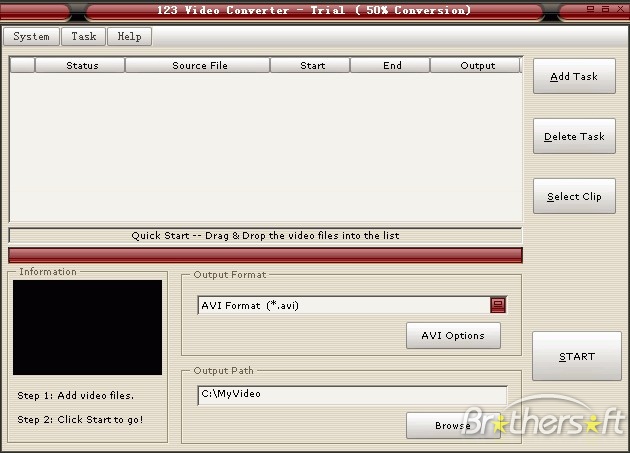This screenshot has width=630, height=453.
Task: Click the Status column header
Action: coord(80,66)
